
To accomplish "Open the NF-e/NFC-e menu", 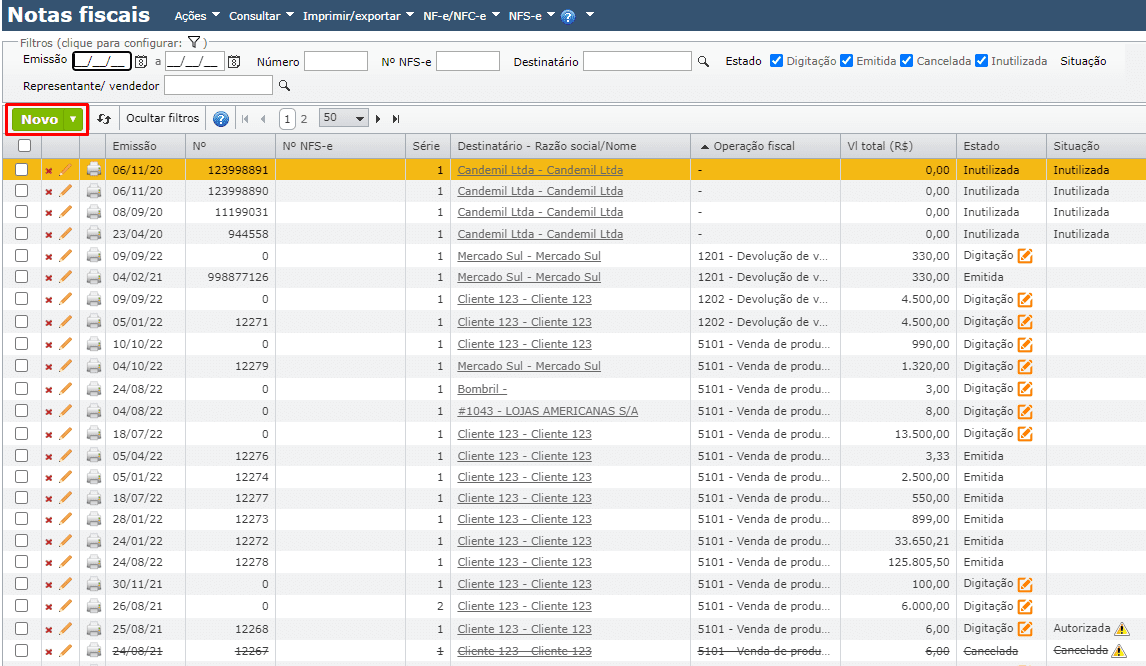I will 454,16.
